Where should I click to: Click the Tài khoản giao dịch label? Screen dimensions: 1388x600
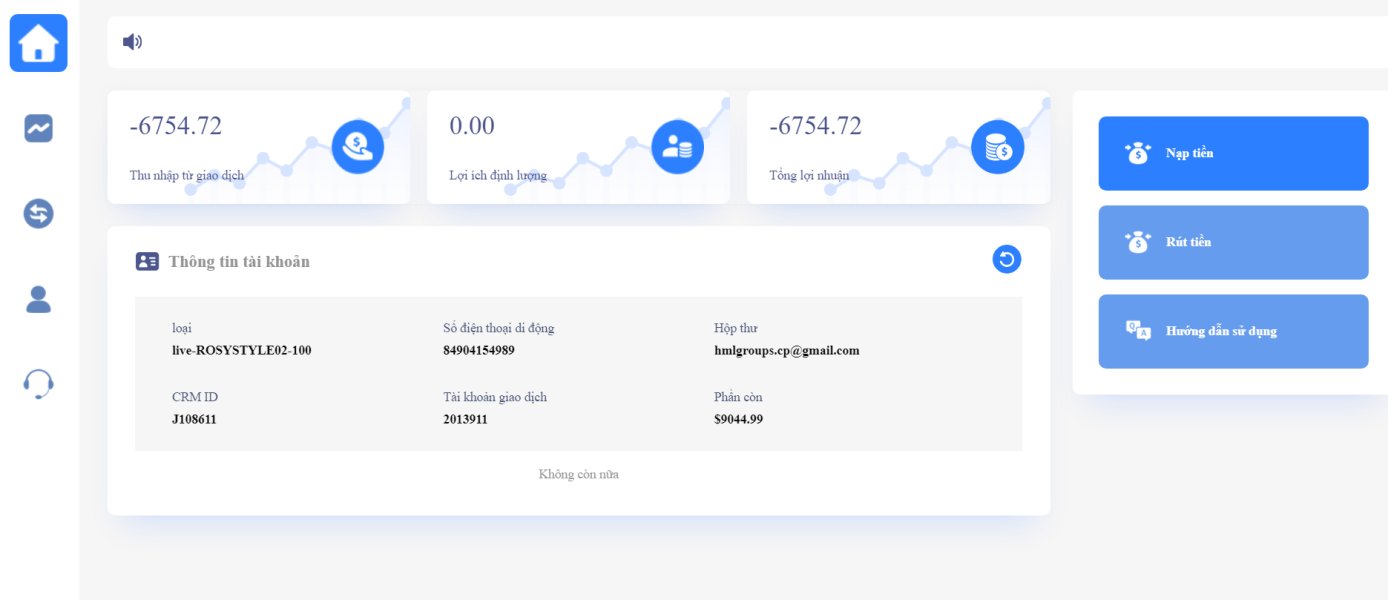click(495, 397)
